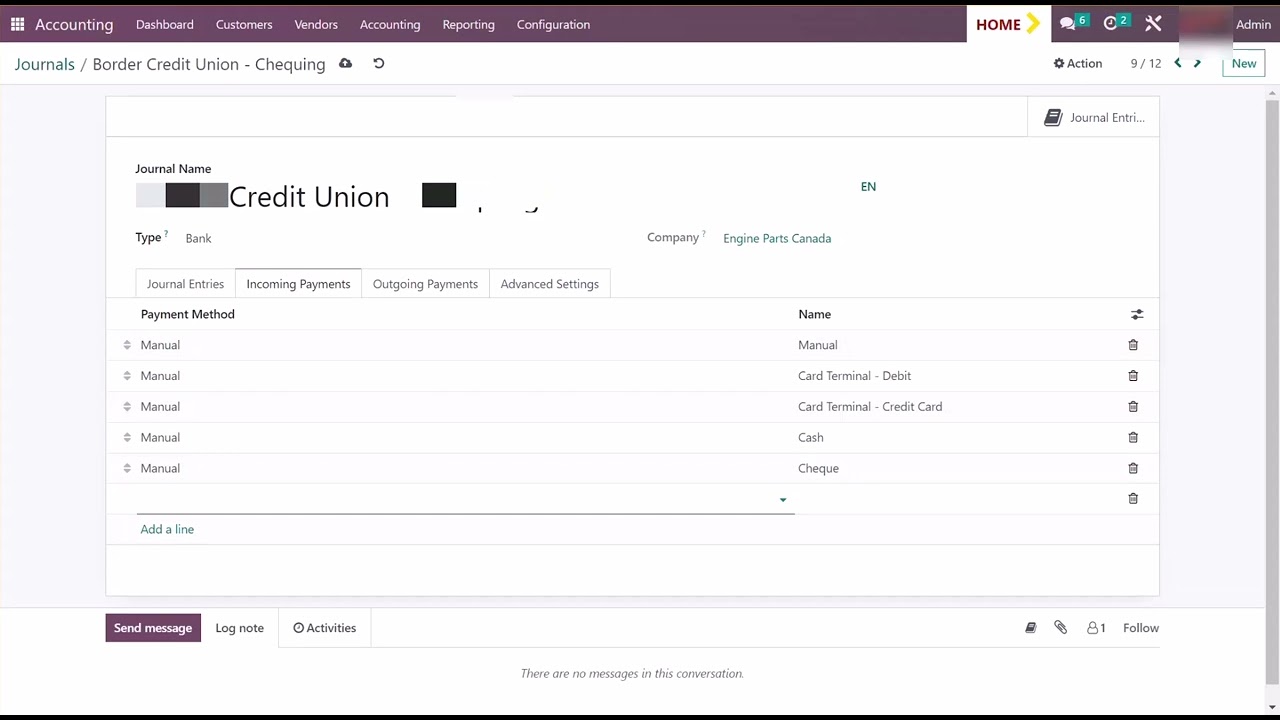Switch to the Journal Entries tab
1280x720 pixels.
point(185,284)
